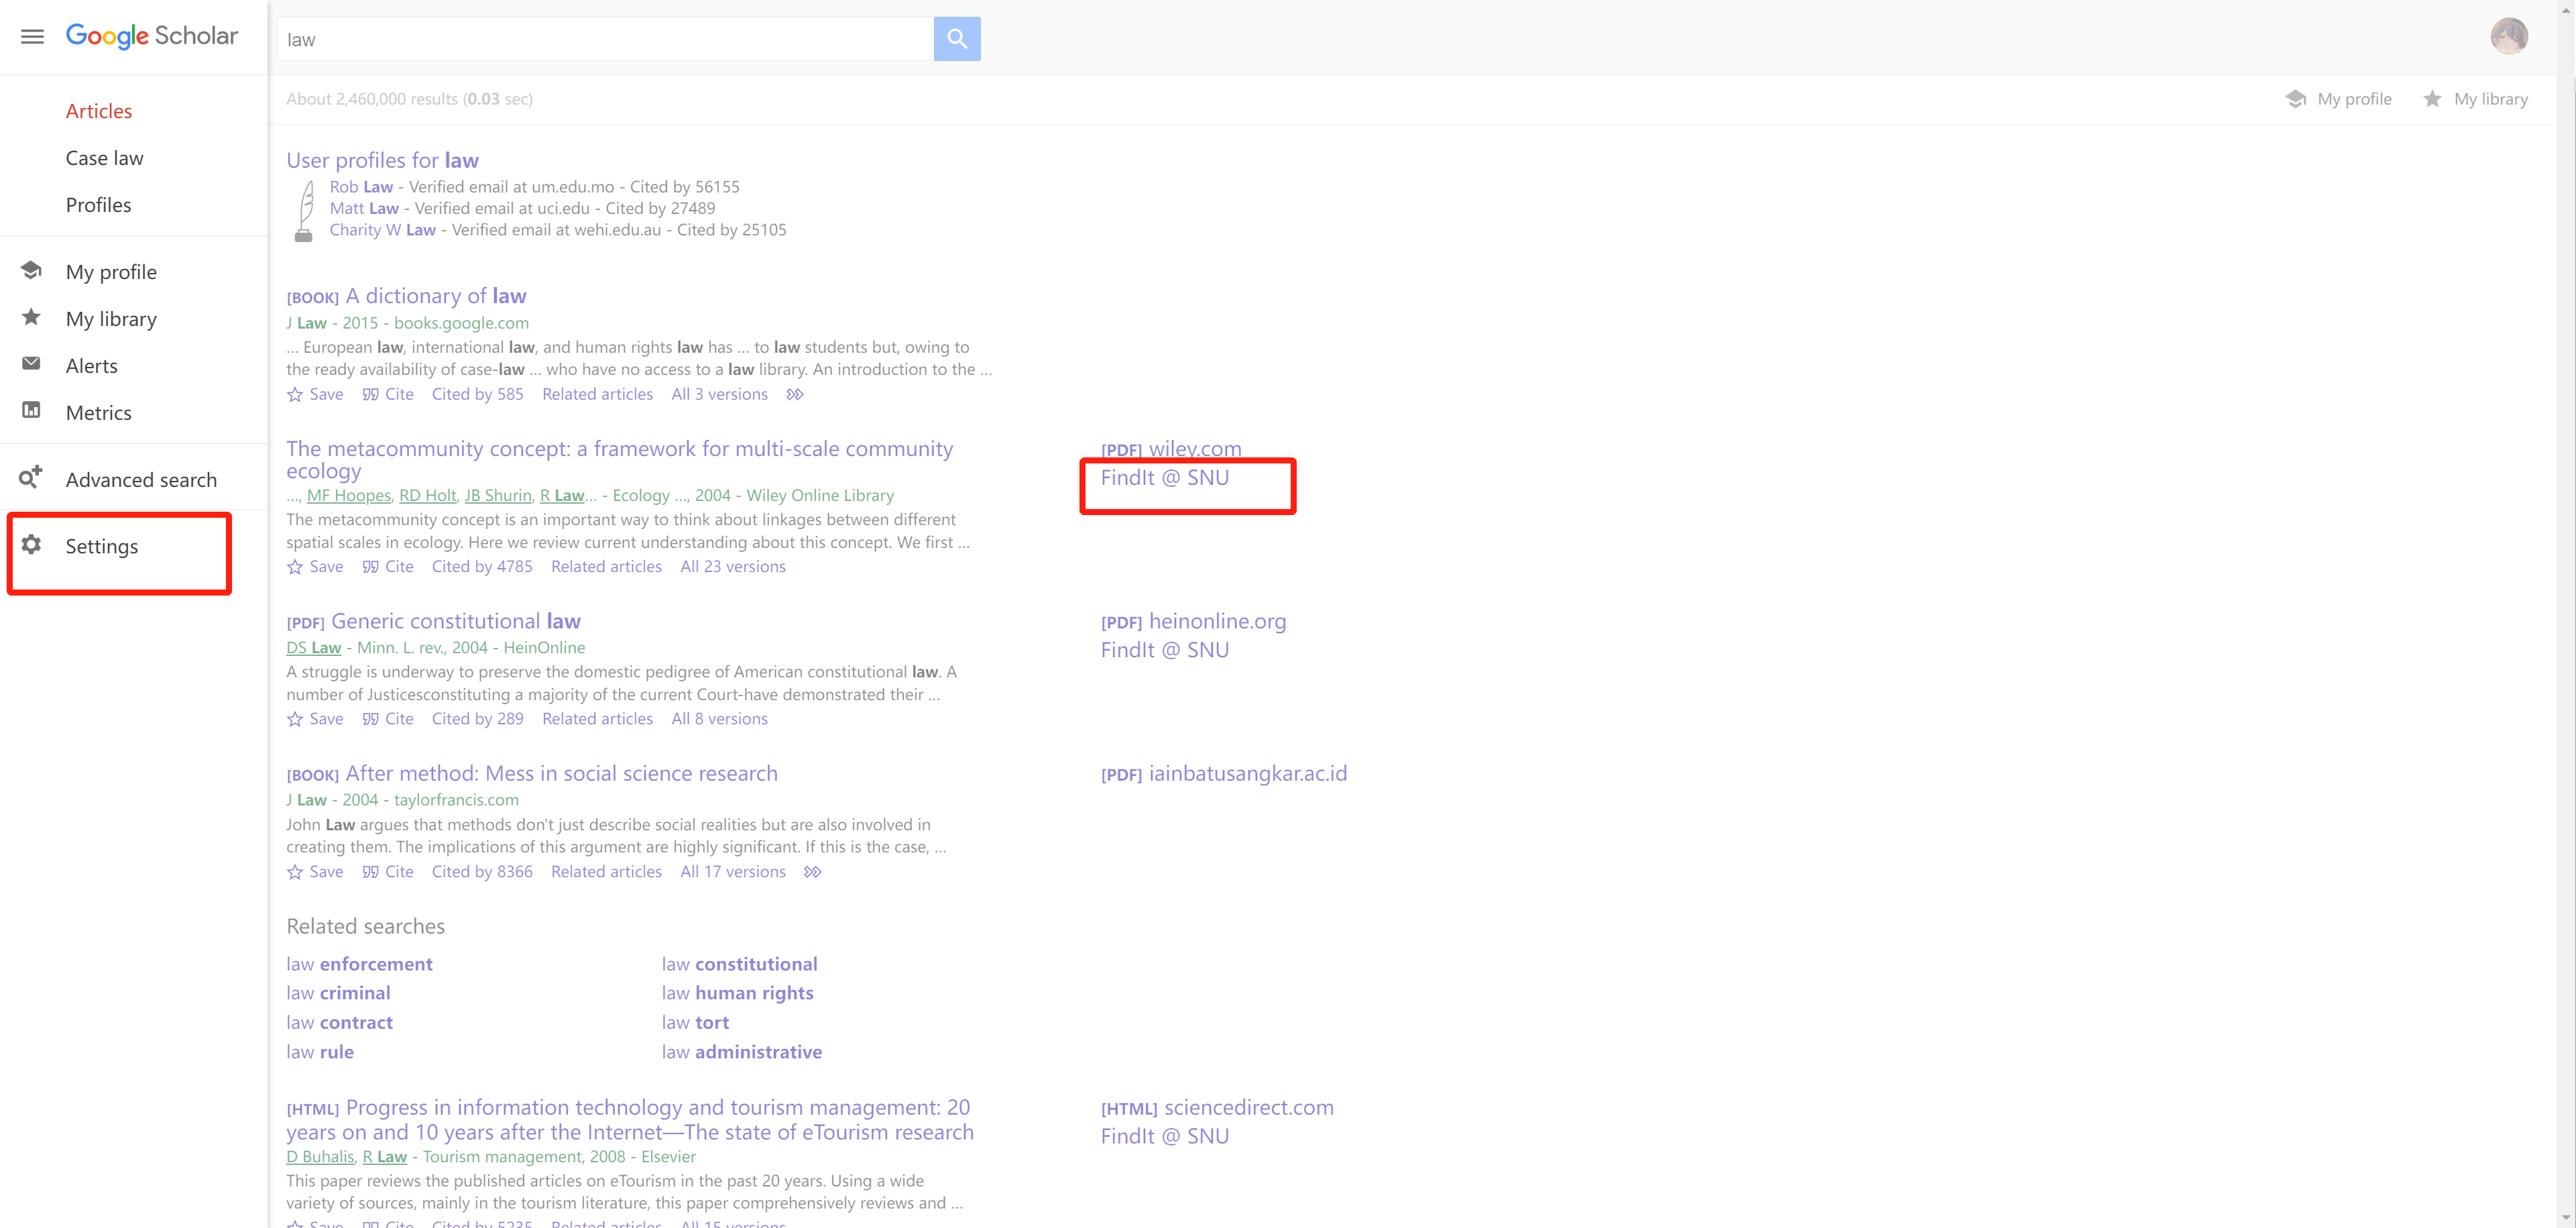Open Cited by 4785 link
The image size is (2576, 1228).
[x=482, y=567]
